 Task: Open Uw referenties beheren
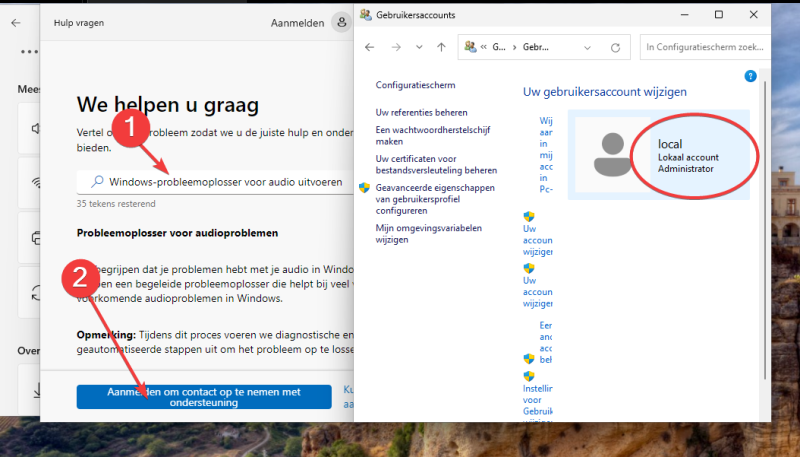[421, 113]
